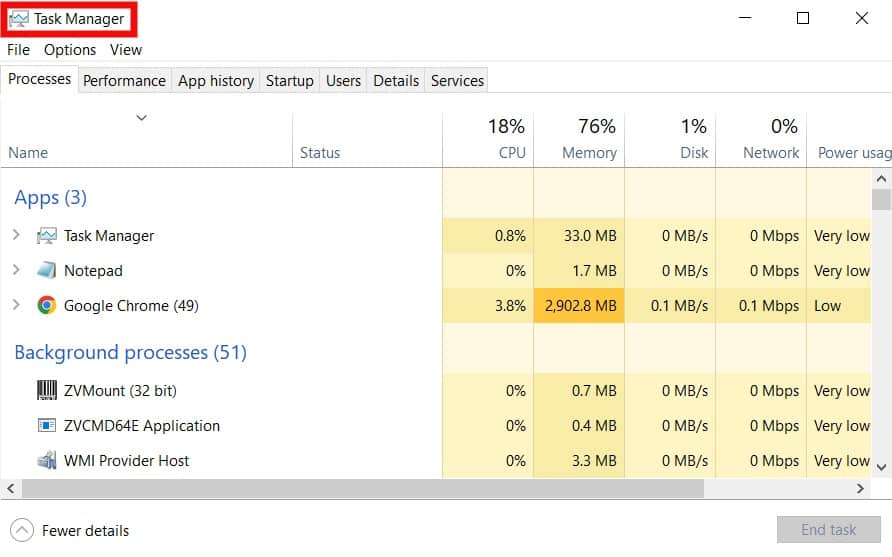Screen dimensions: 892x557
Task: Click the horizontal scrollbar right arrow
Action: (x=860, y=488)
